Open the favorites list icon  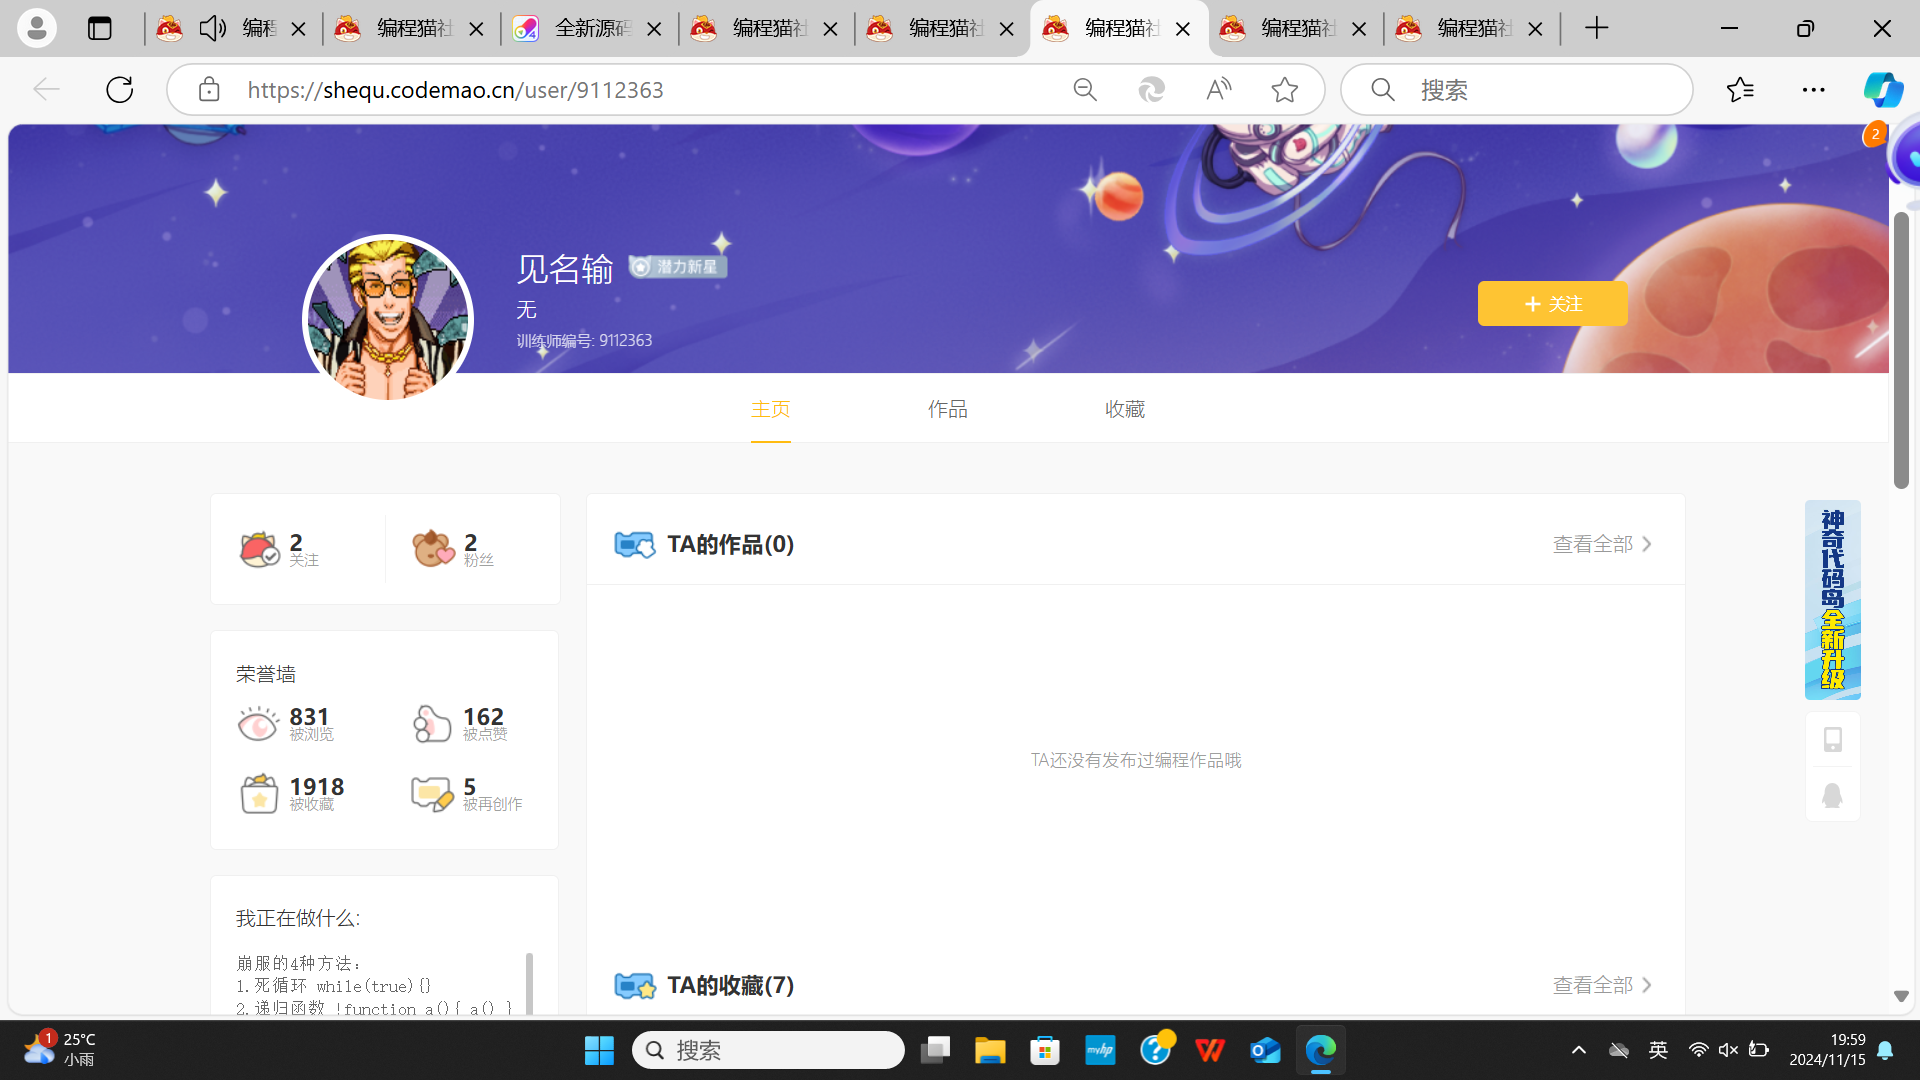tap(1740, 90)
